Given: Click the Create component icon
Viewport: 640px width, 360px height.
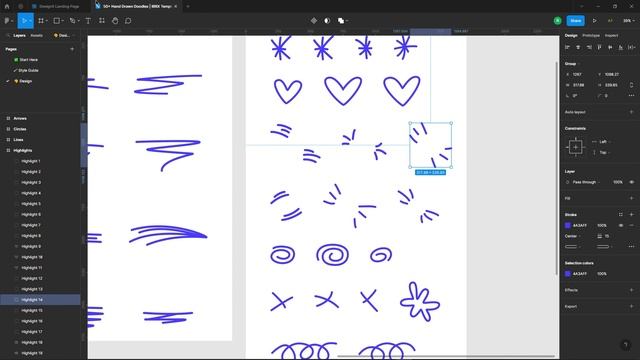Looking at the screenshot, I should pyautogui.click(x=314, y=21).
